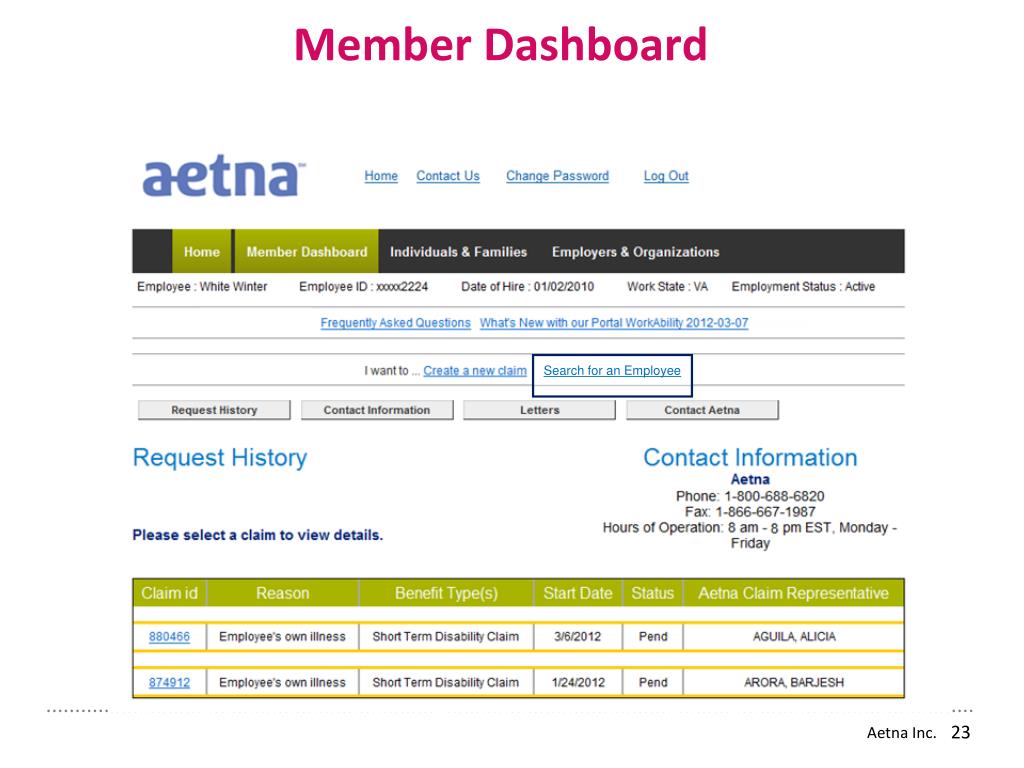Click the Aetna logo
This screenshot has height=768, width=1024.
[224, 176]
